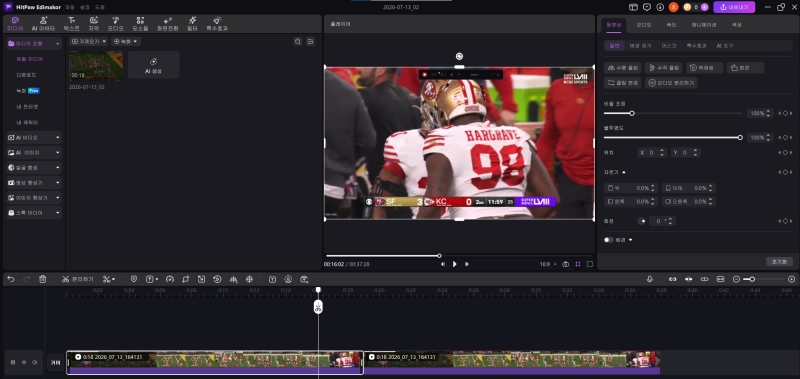Zoom in the timeline with plus icon
Screen dimensions: 800x379
pyautogui.click(x=791, y=279)
